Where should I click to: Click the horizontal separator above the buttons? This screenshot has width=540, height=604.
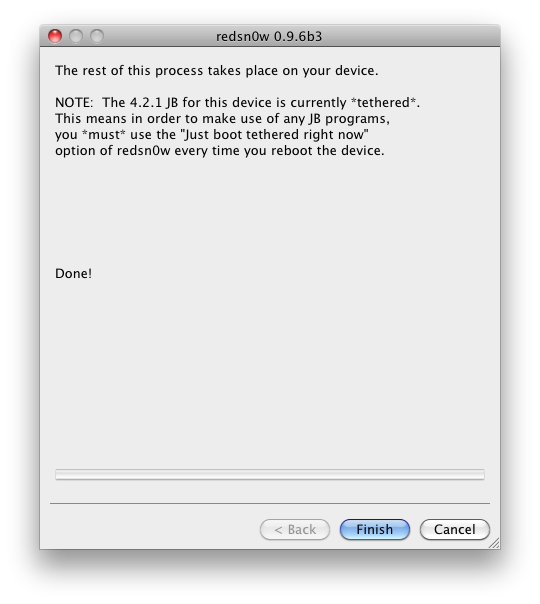pos(270,503)
